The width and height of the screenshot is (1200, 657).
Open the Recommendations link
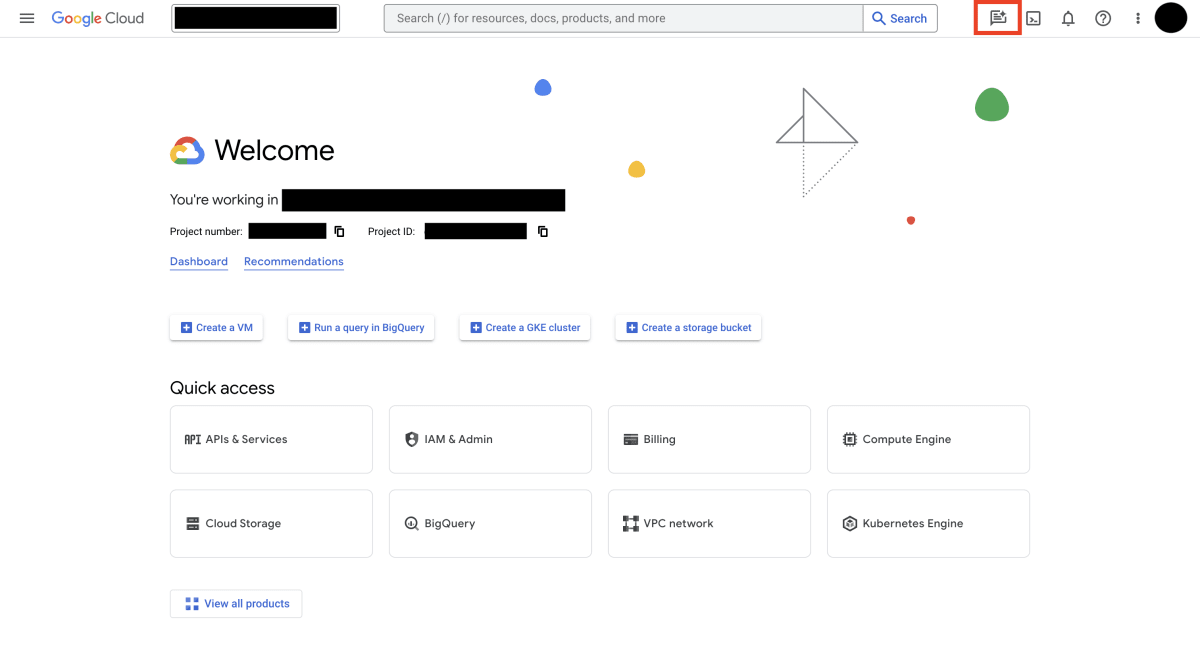pos(294,261)
